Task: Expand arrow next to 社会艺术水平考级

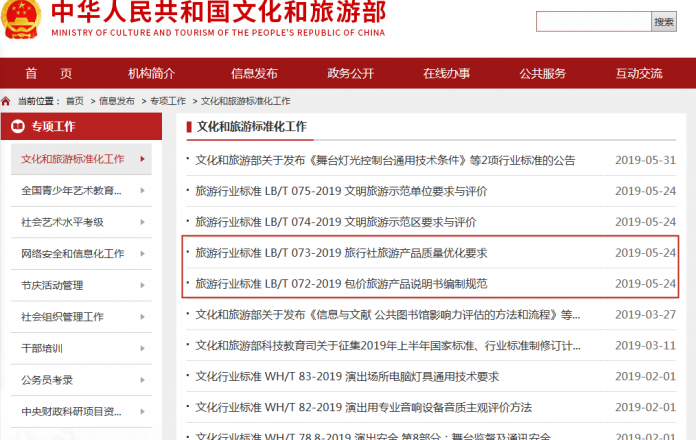Action: (144, 222)
